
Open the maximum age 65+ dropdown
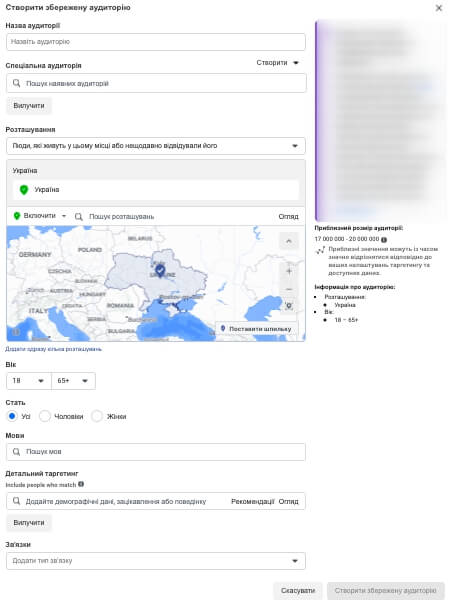point(73,381)
